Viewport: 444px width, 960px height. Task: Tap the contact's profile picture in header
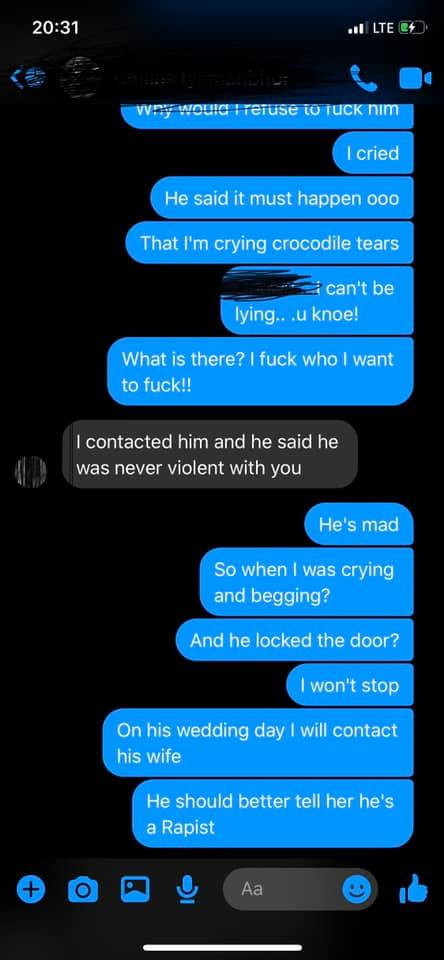point(80,77)
